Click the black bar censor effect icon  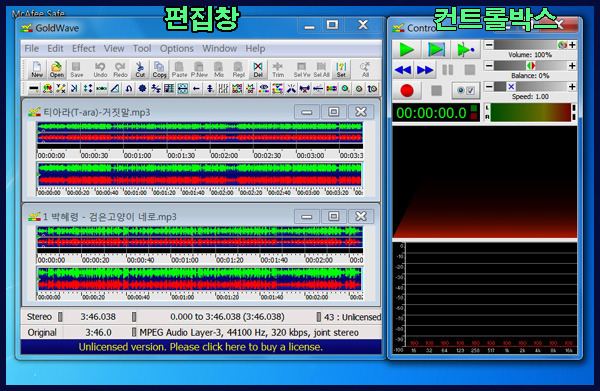(x=34, y=89)
